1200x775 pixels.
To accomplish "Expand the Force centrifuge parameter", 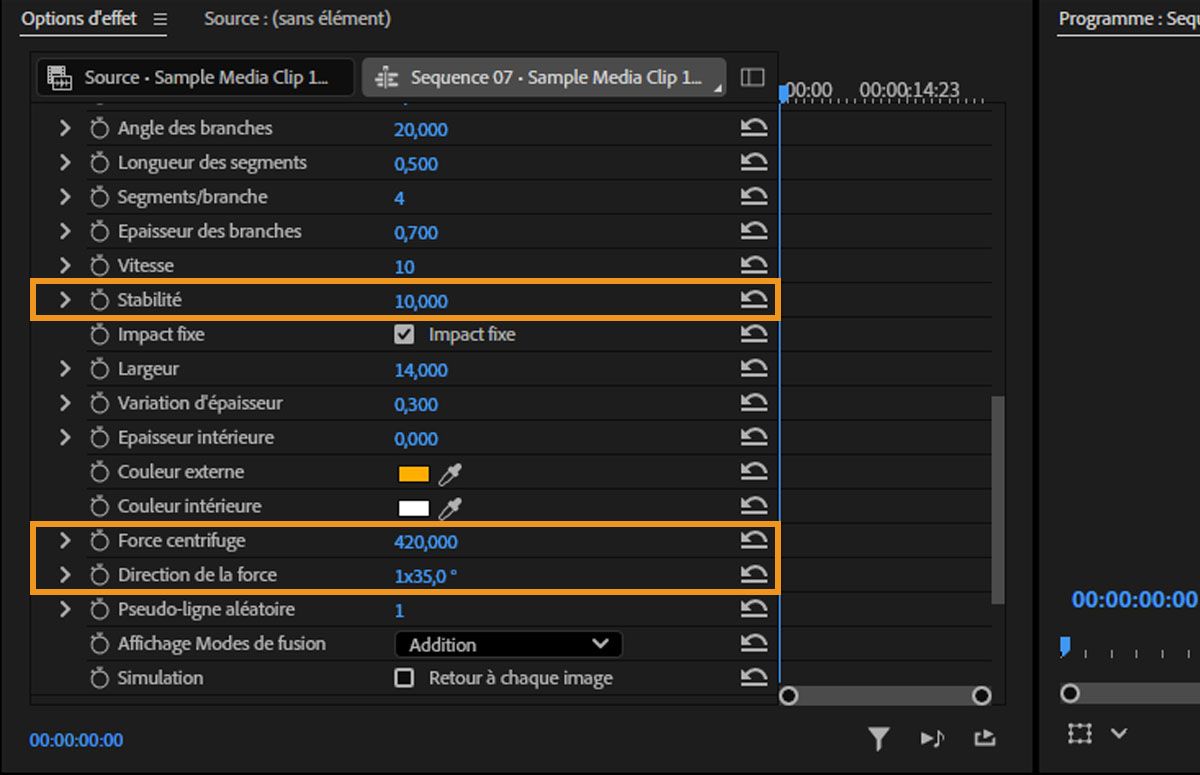I will [x=64, y=540].
